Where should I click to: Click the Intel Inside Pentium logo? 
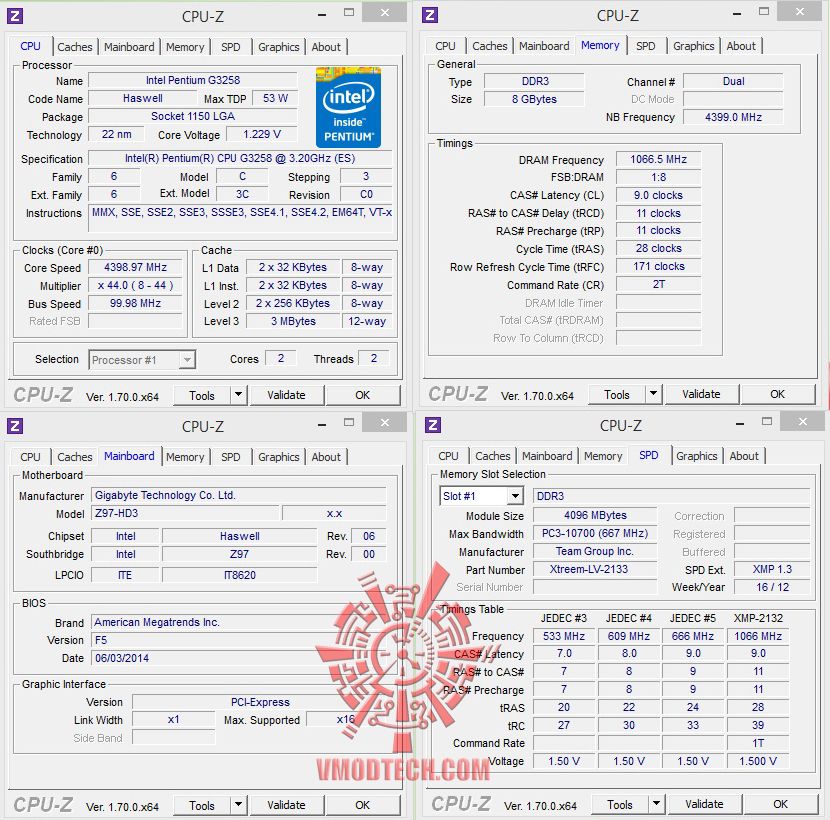pyautogui.click(x=348, y=107)
